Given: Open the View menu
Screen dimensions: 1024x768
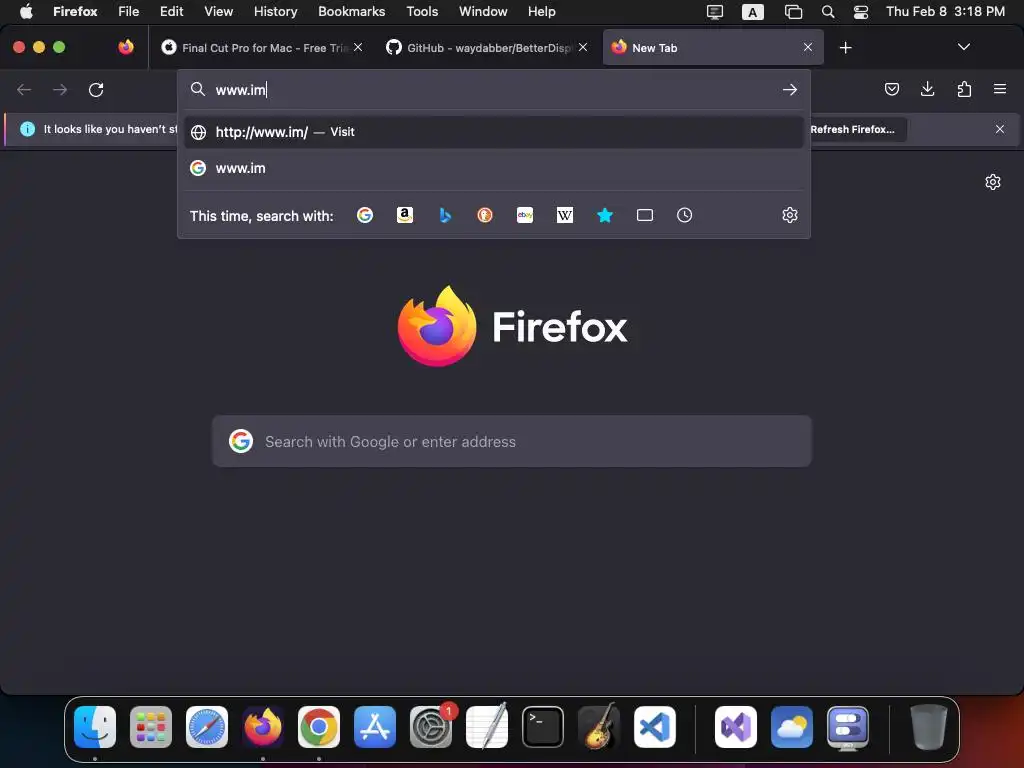Looking at the screenshot, I should [x=218, y=11].
